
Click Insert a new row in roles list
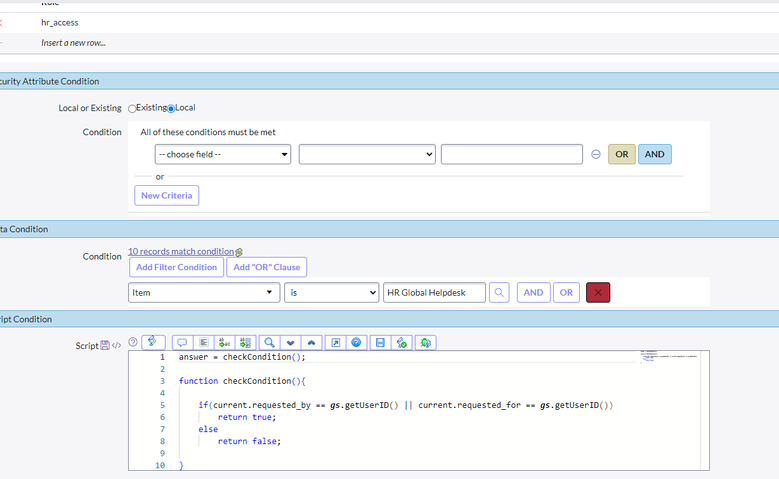(x=74, y=43)
